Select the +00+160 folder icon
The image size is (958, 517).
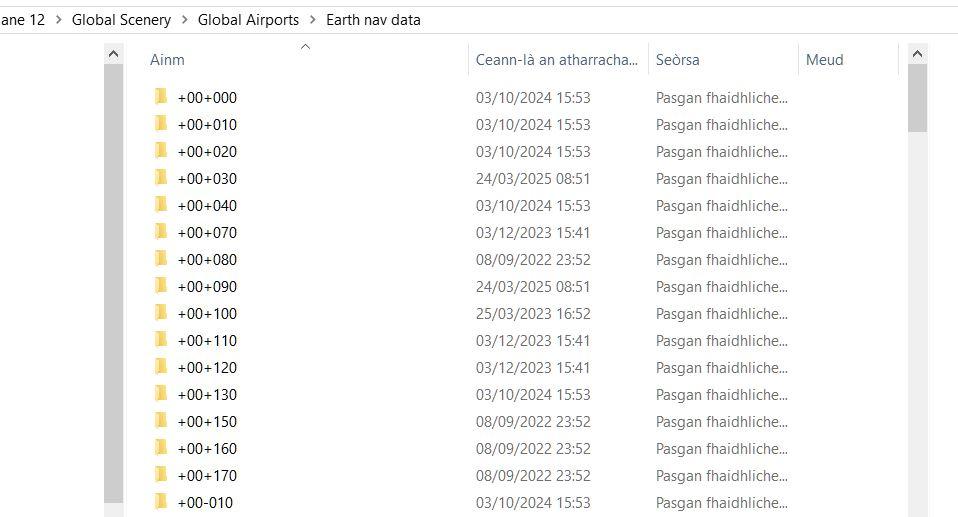coord(160,448)
